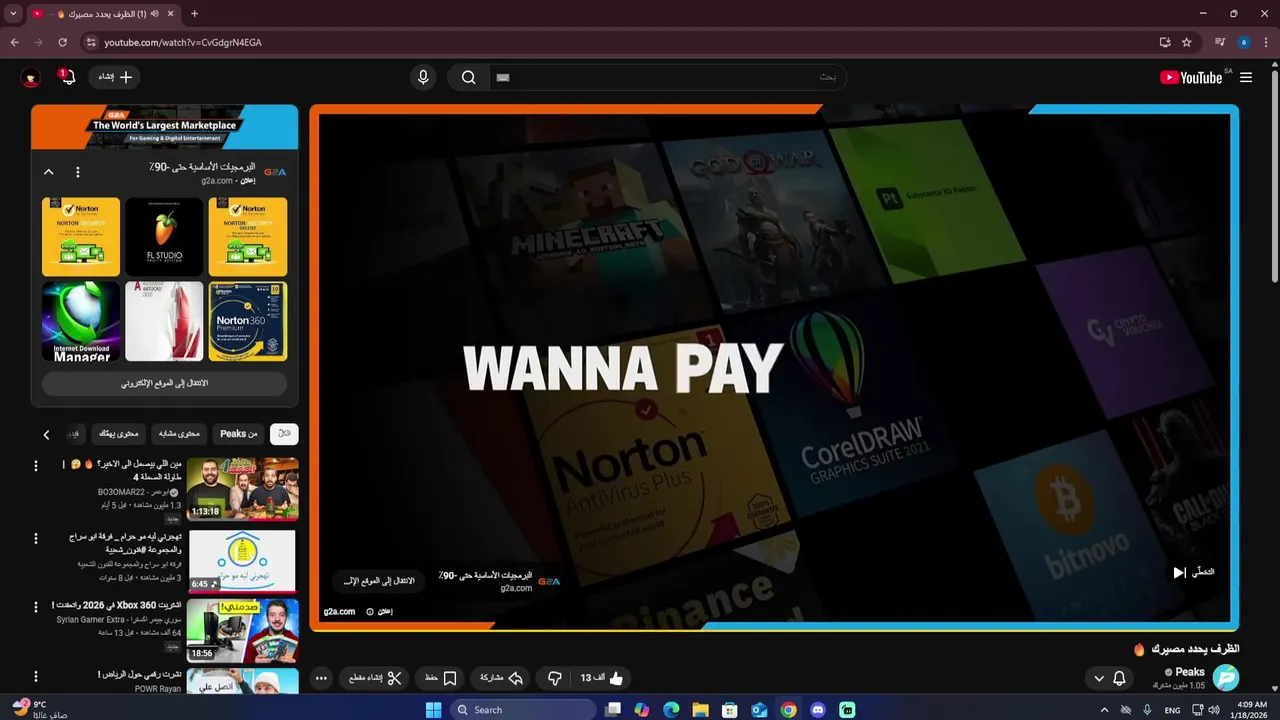
Task: Open the Chrome profile avatar
Action: click(1244, 42)
